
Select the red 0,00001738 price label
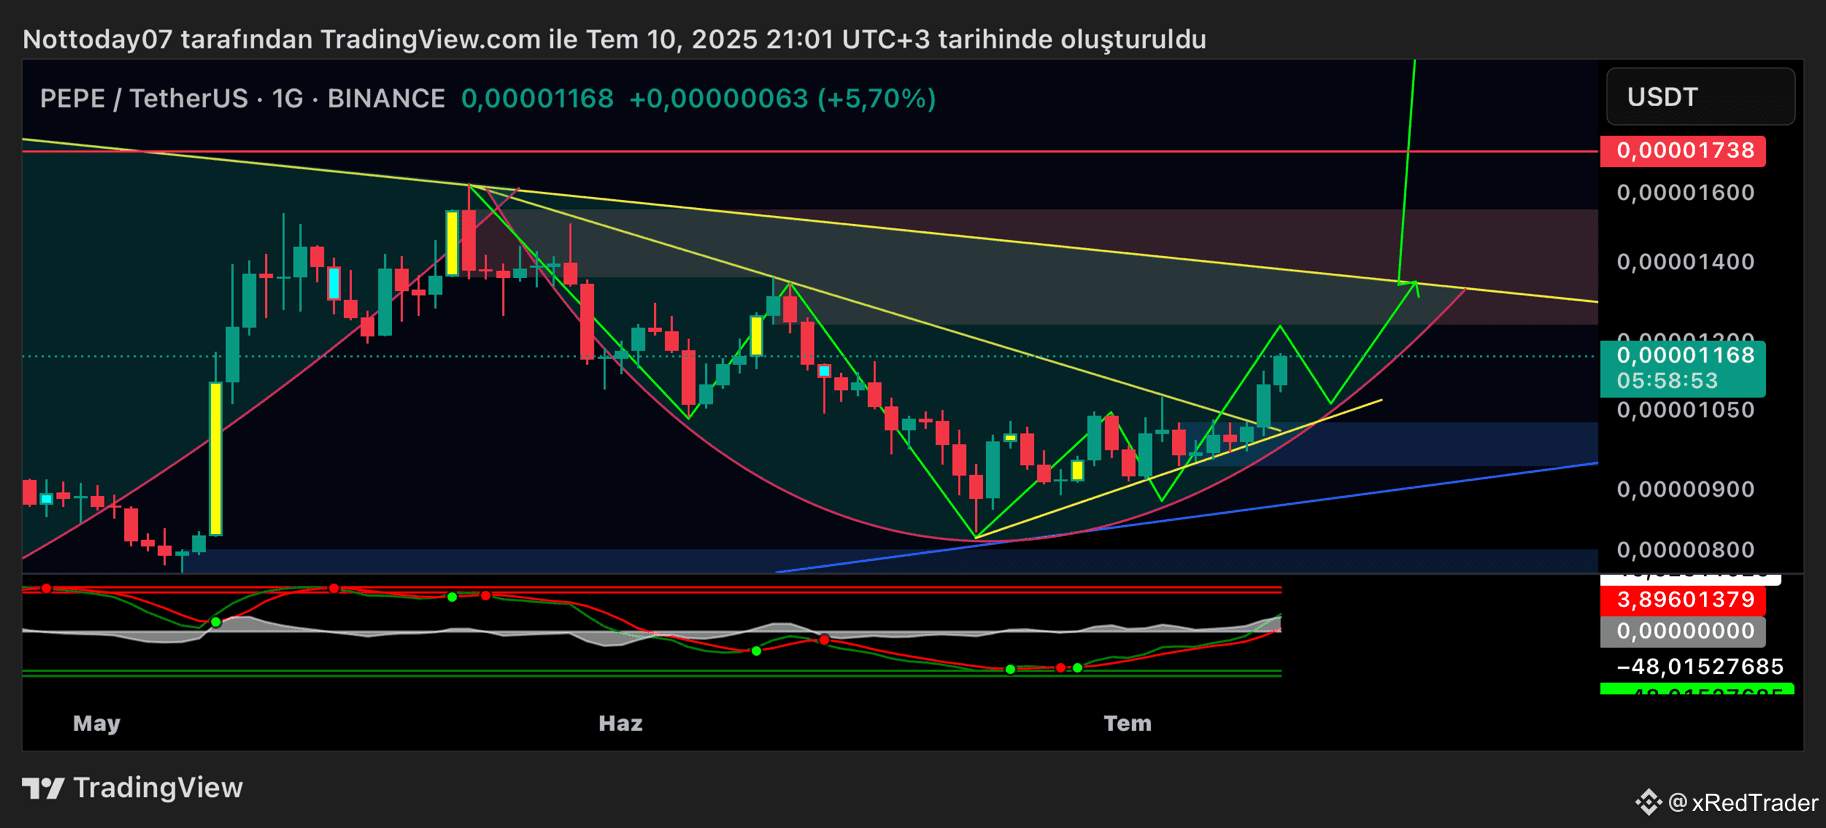(1684, 151)
